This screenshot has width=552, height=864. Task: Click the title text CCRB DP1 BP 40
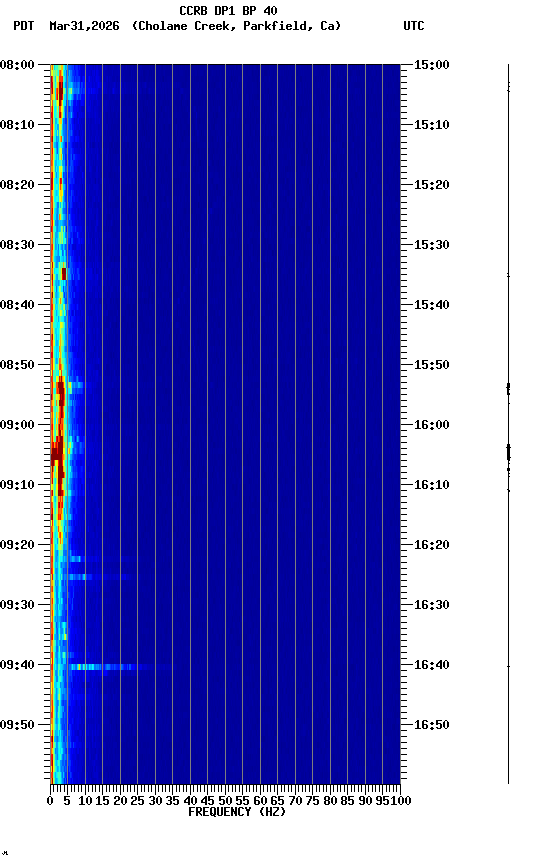pyautogui.click(x=228, y=10)
